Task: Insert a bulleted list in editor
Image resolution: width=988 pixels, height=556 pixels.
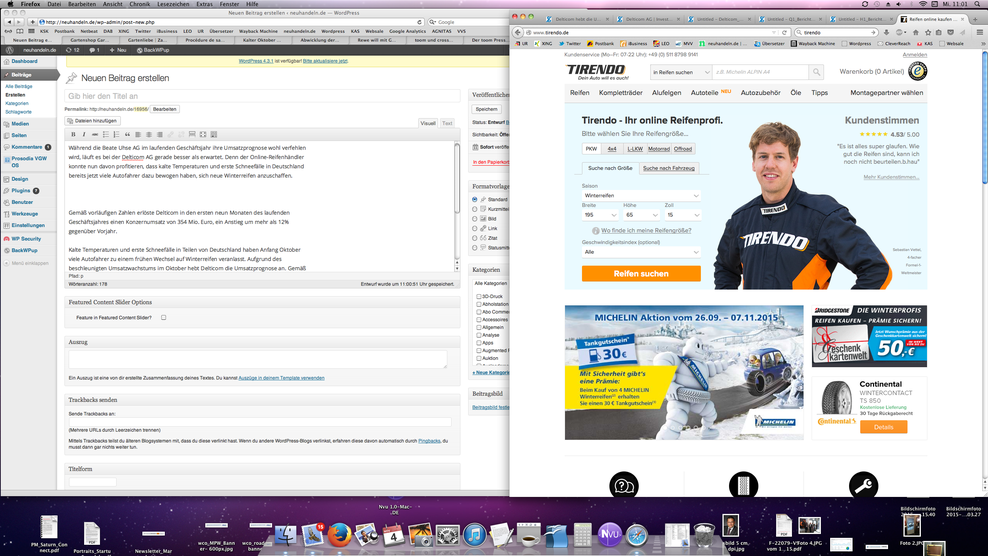Action: 106,134
